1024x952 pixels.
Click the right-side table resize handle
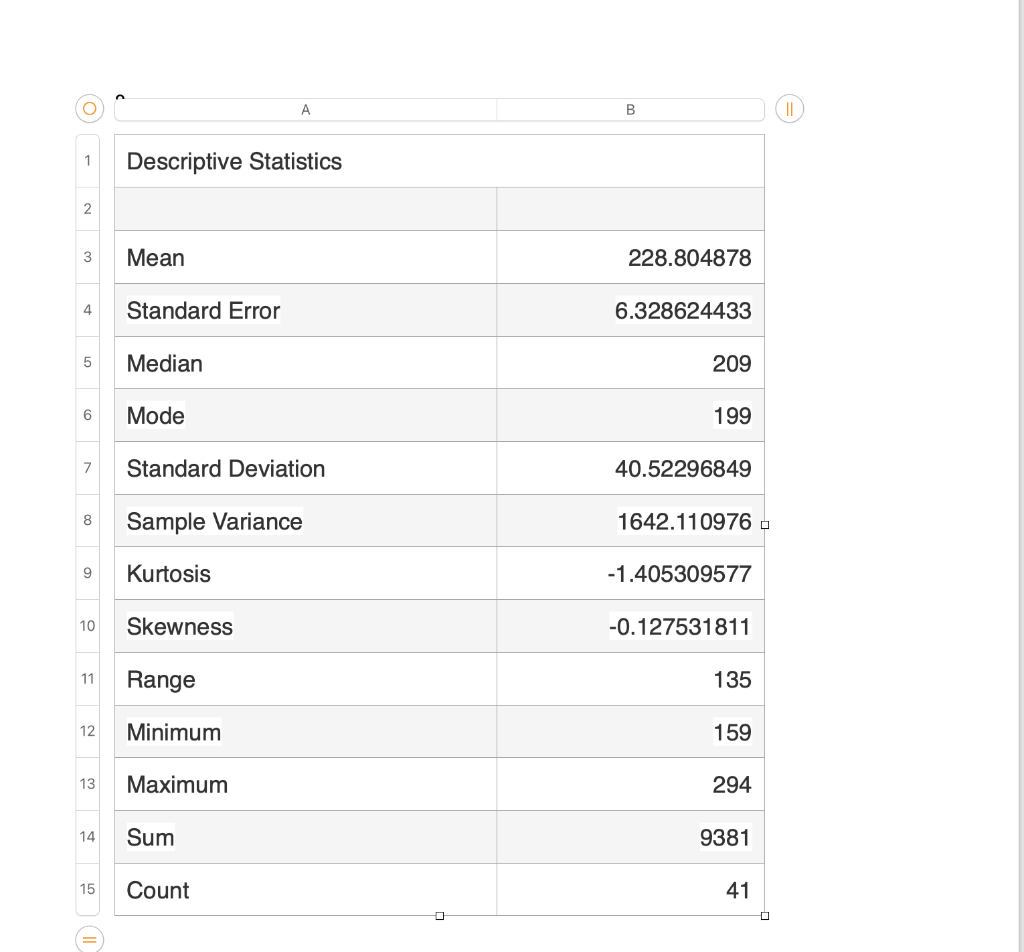[765, 525]
